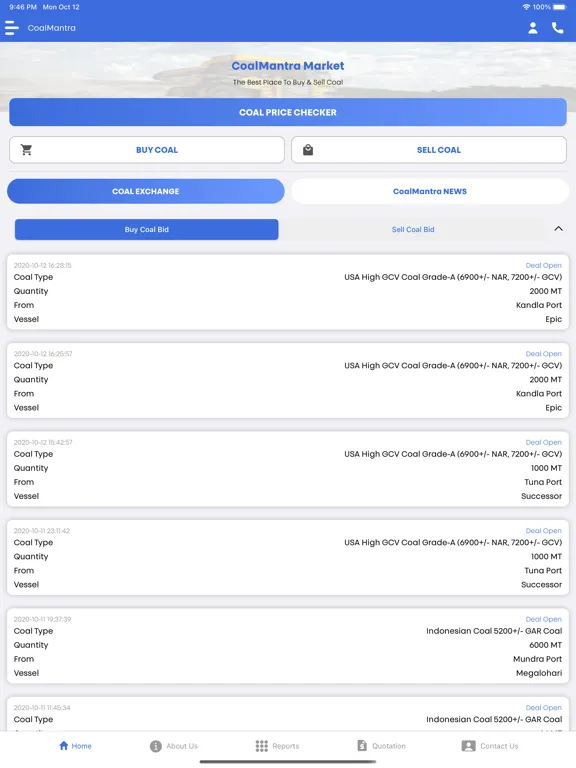The height and width of the screenshot is (768, 576).
Task: Tap the Quotation document icon
Action: 362,745
